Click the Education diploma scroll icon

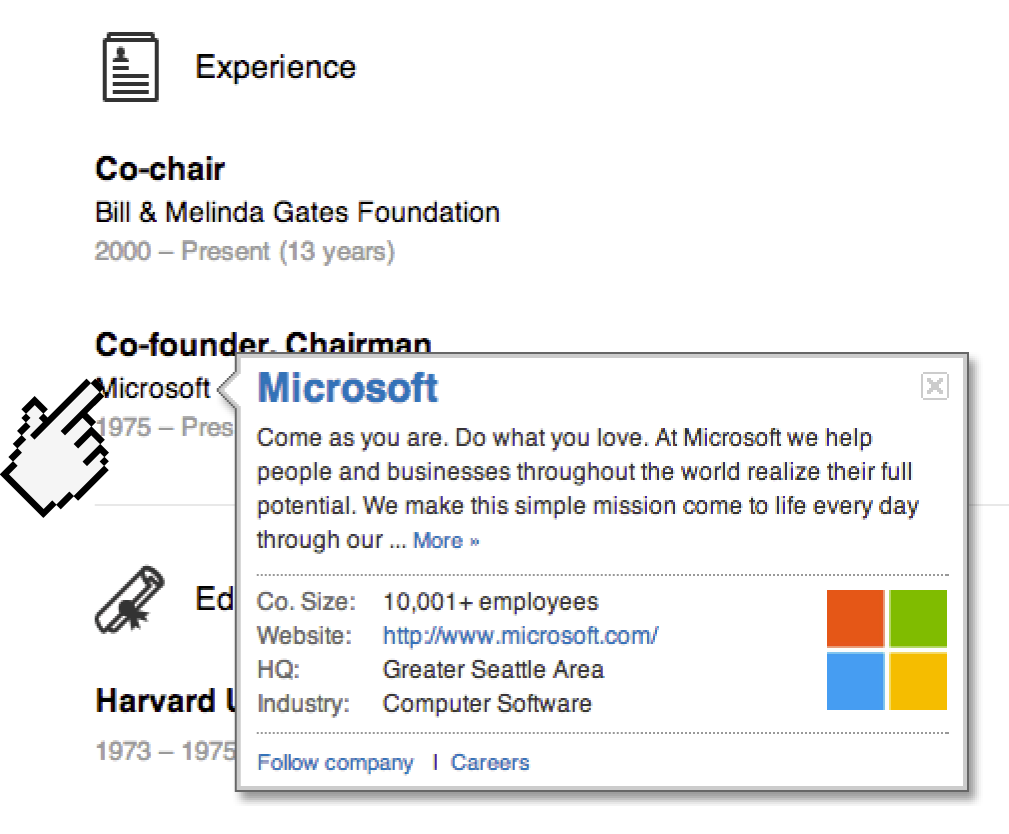[129, 599]
